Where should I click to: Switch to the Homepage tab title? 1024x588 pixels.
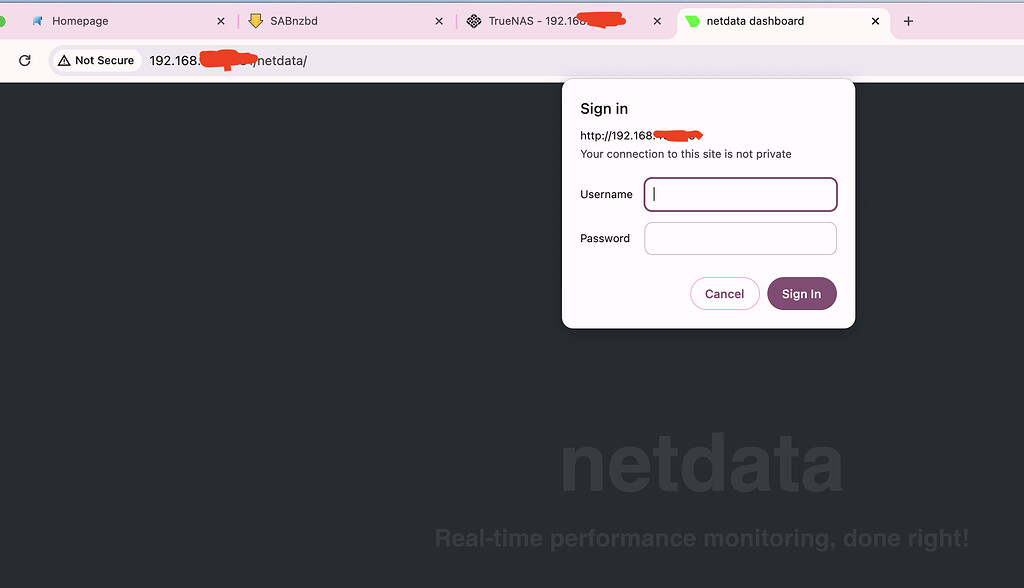80,21
